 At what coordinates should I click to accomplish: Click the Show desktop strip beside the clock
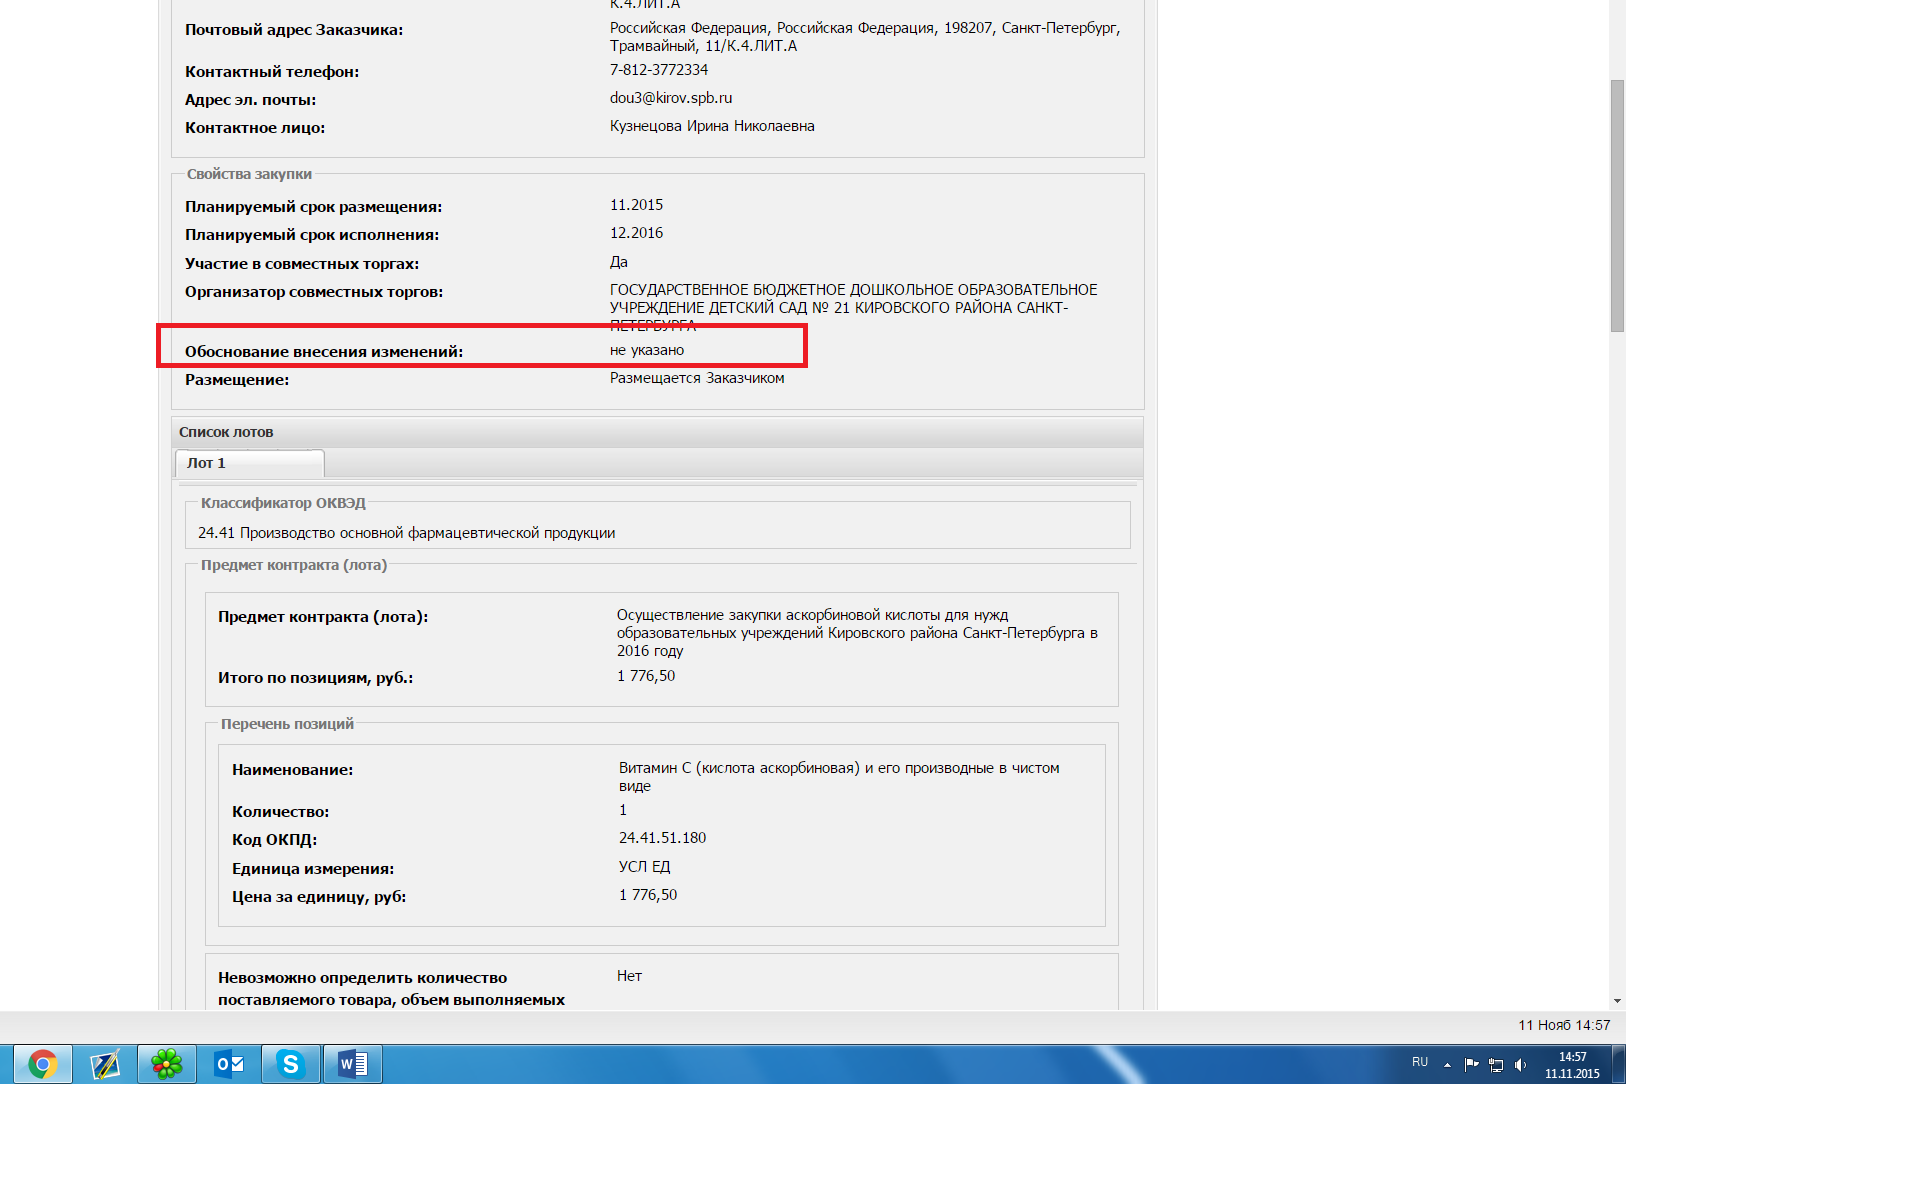click(x=1619, y=1064)
